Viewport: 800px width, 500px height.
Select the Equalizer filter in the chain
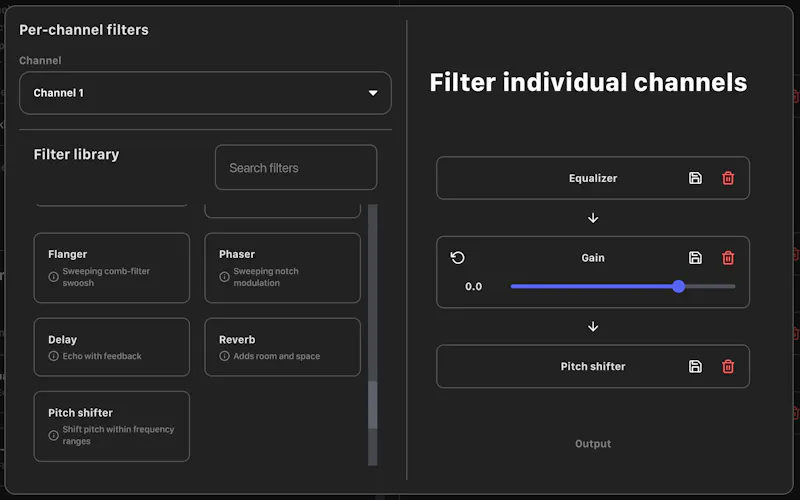(593, 178)
